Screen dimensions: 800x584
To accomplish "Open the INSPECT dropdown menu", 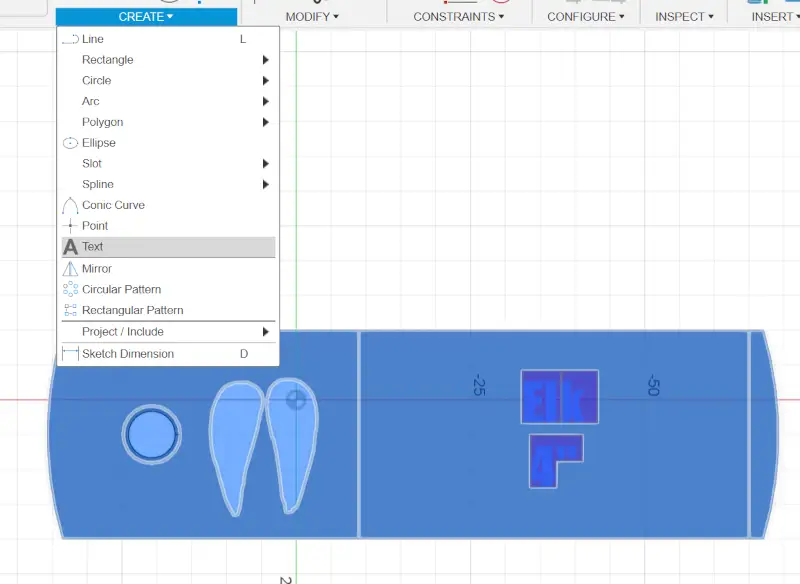I will [684, 17].
